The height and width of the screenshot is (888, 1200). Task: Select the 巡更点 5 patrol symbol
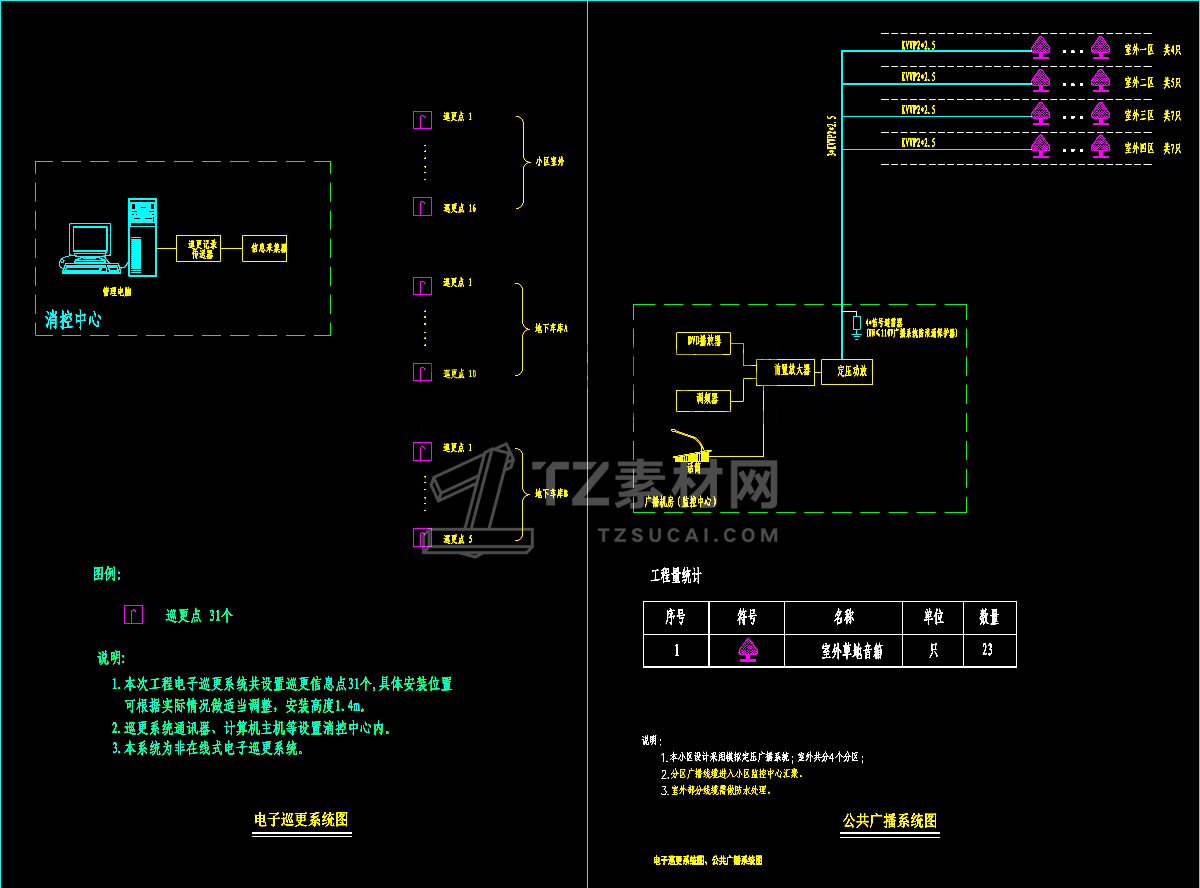(423, 538)
